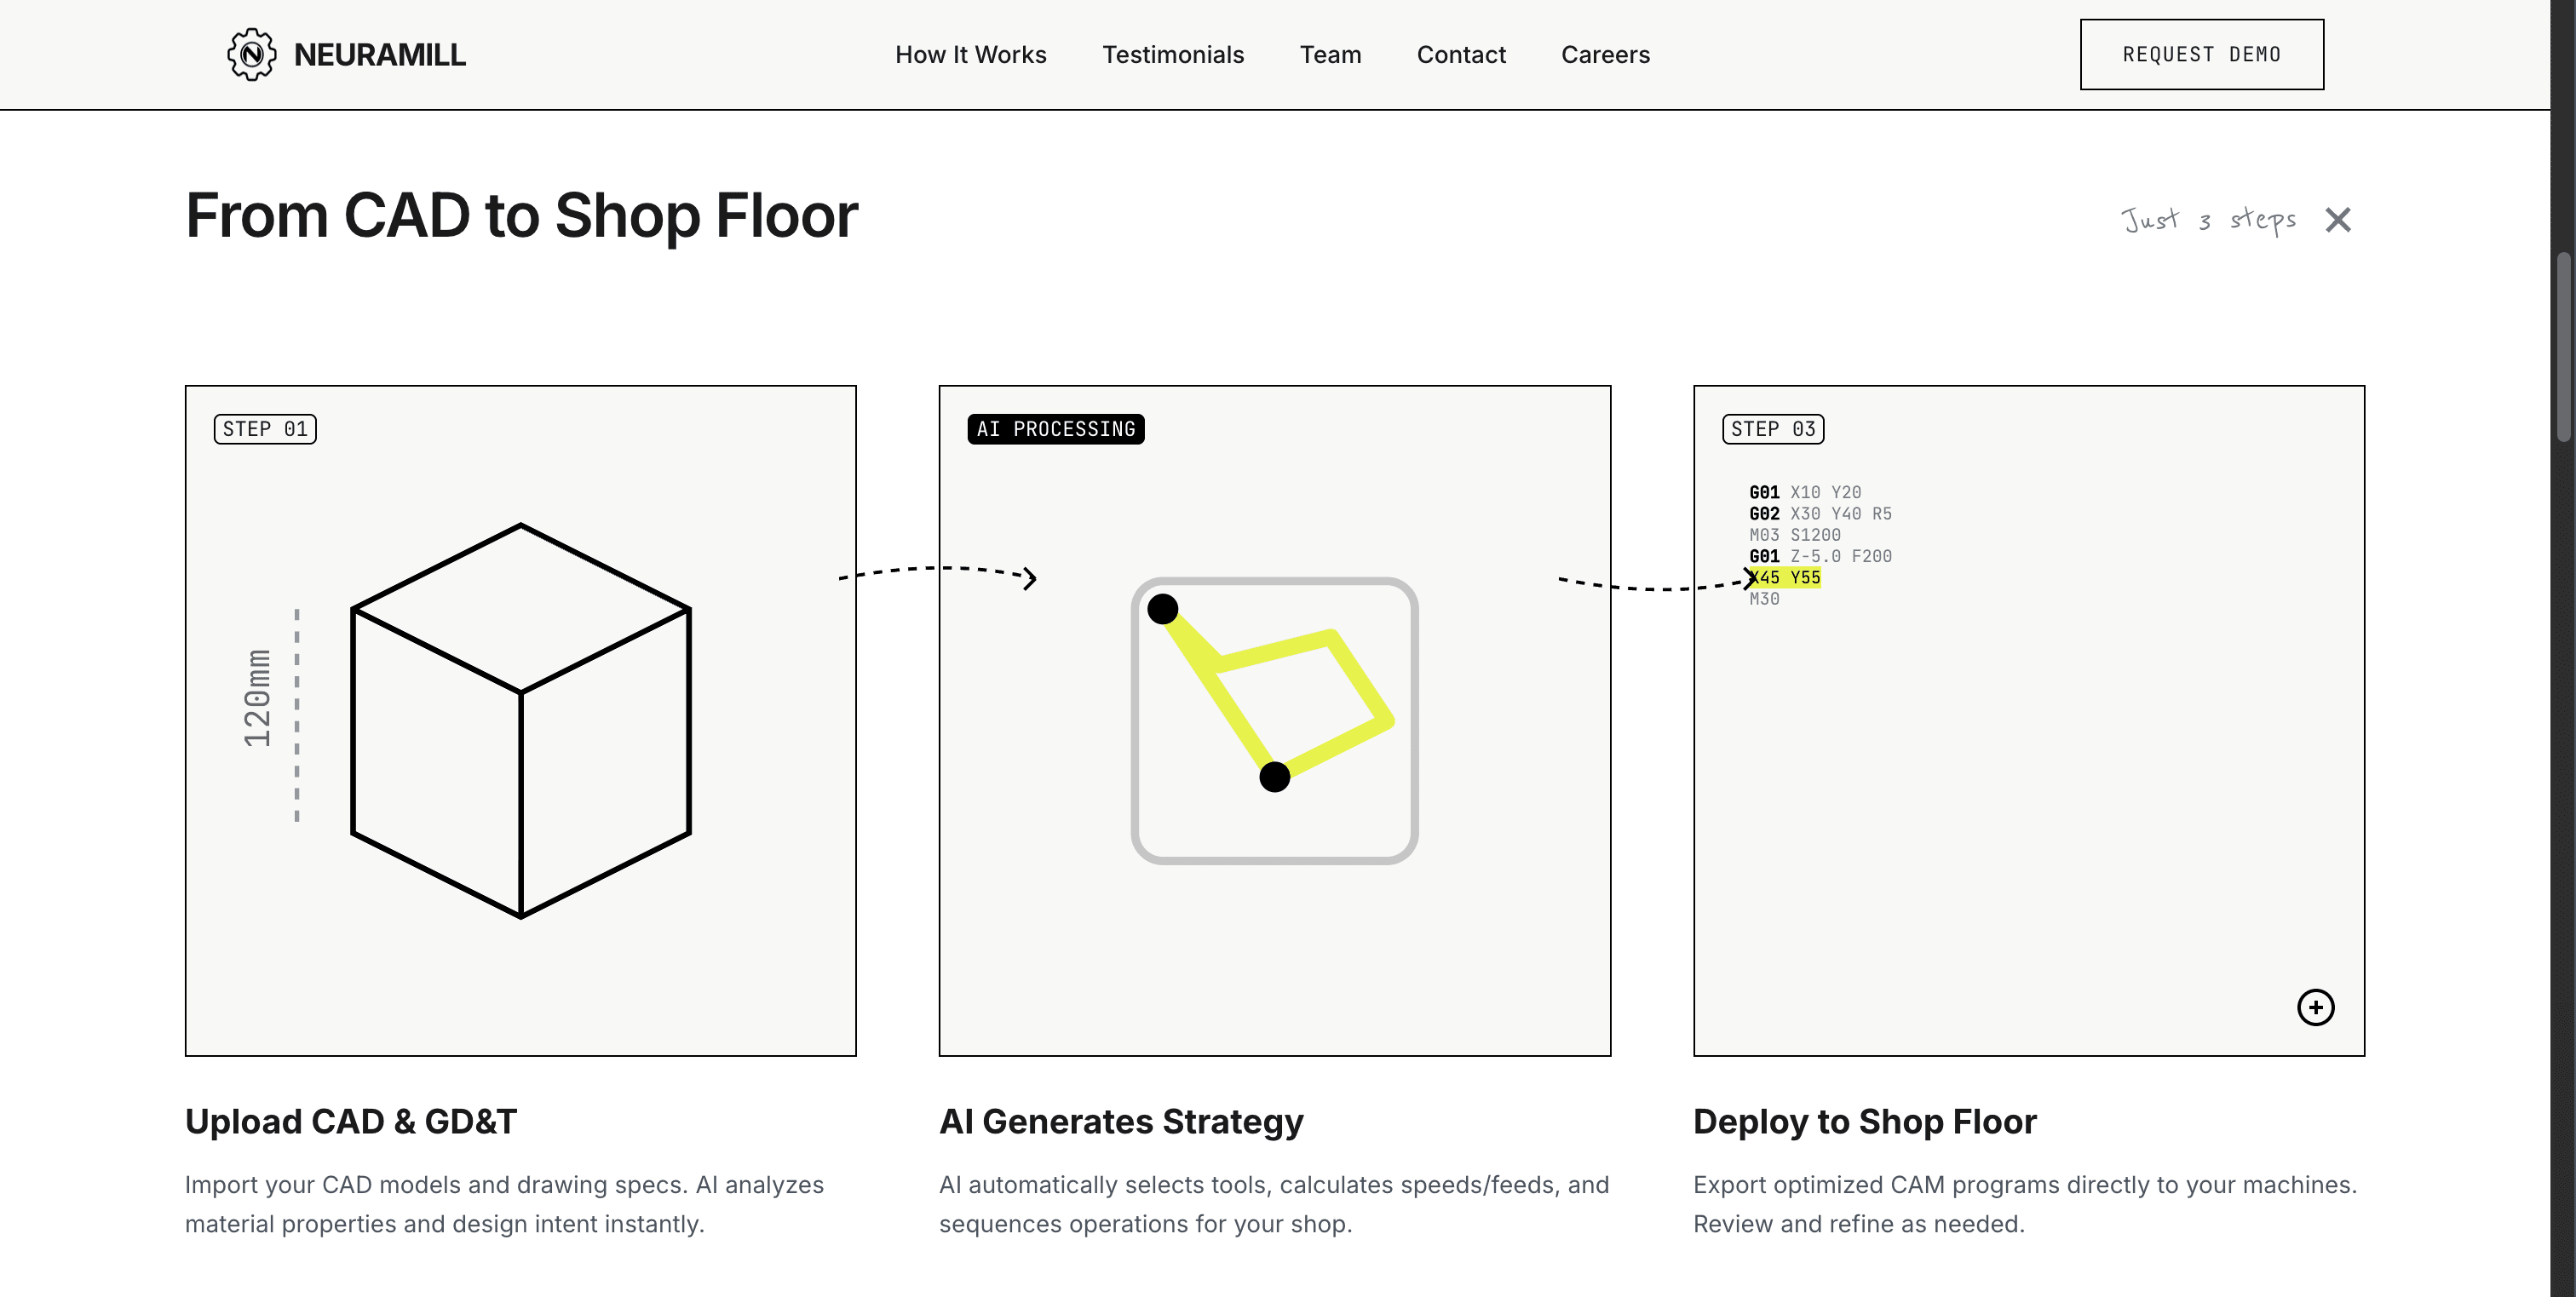Click the Neuramill gear logo icon
The height and width of the screenshot is (1297, 2576).
[x=251, y=54]
